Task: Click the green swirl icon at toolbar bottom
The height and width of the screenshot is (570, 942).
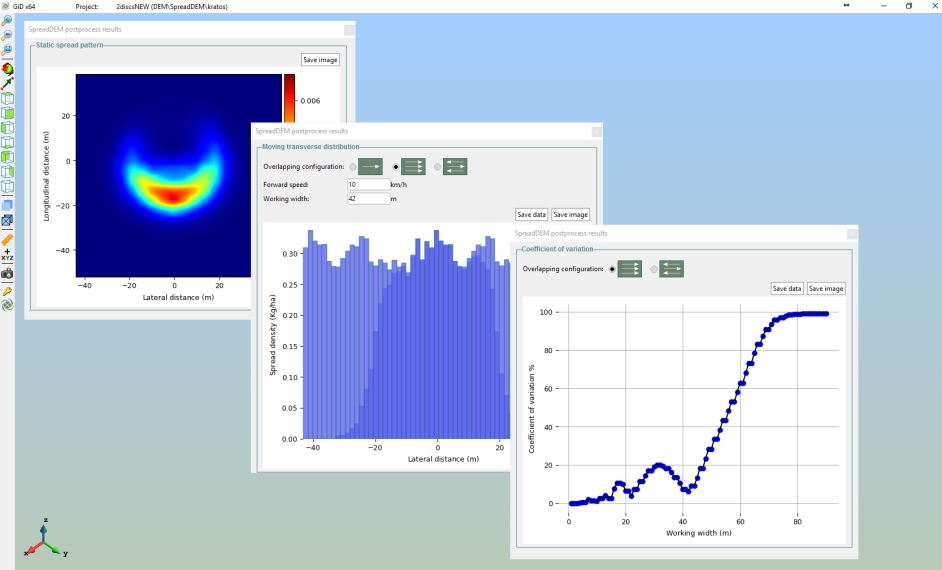Action: pyautogui.click(x=7, y=306)
